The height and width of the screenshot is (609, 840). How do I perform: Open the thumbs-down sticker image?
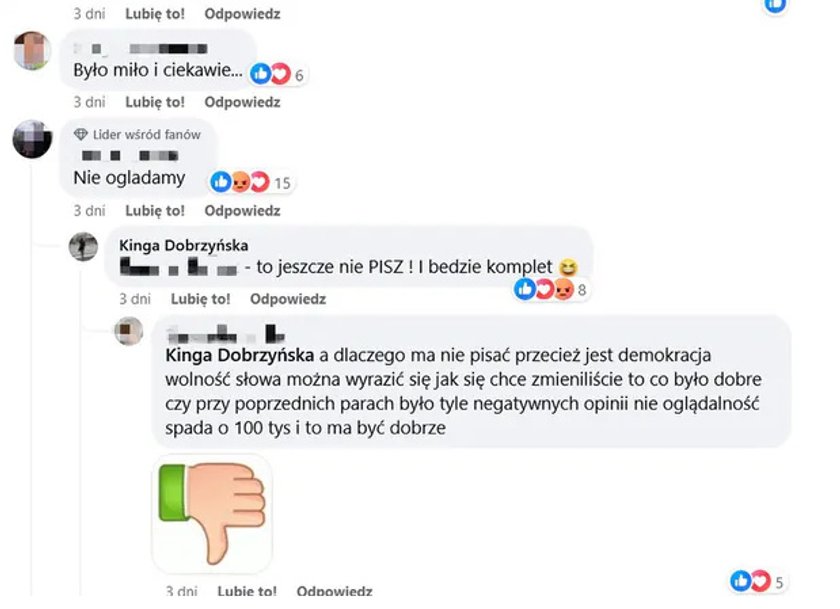pos(213,513)
